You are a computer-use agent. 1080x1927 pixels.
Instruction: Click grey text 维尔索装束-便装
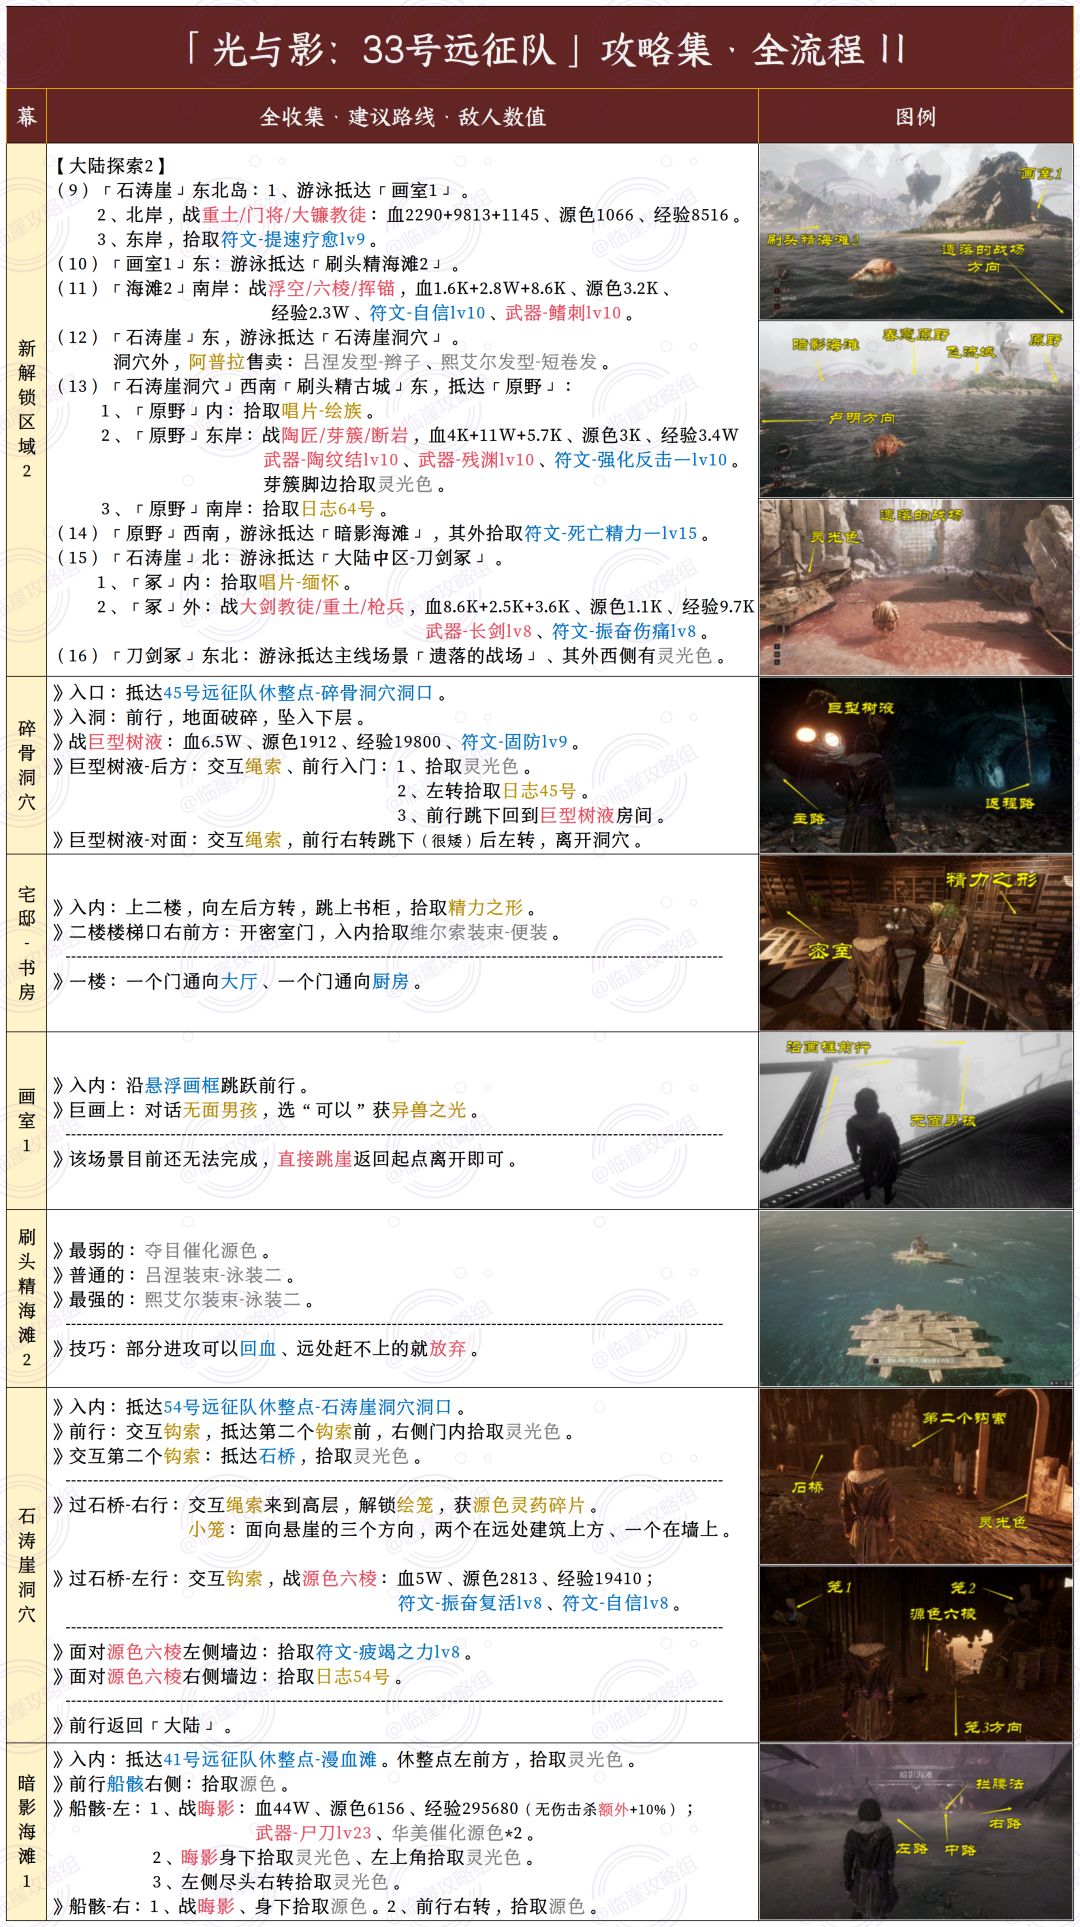coord(479,933)
